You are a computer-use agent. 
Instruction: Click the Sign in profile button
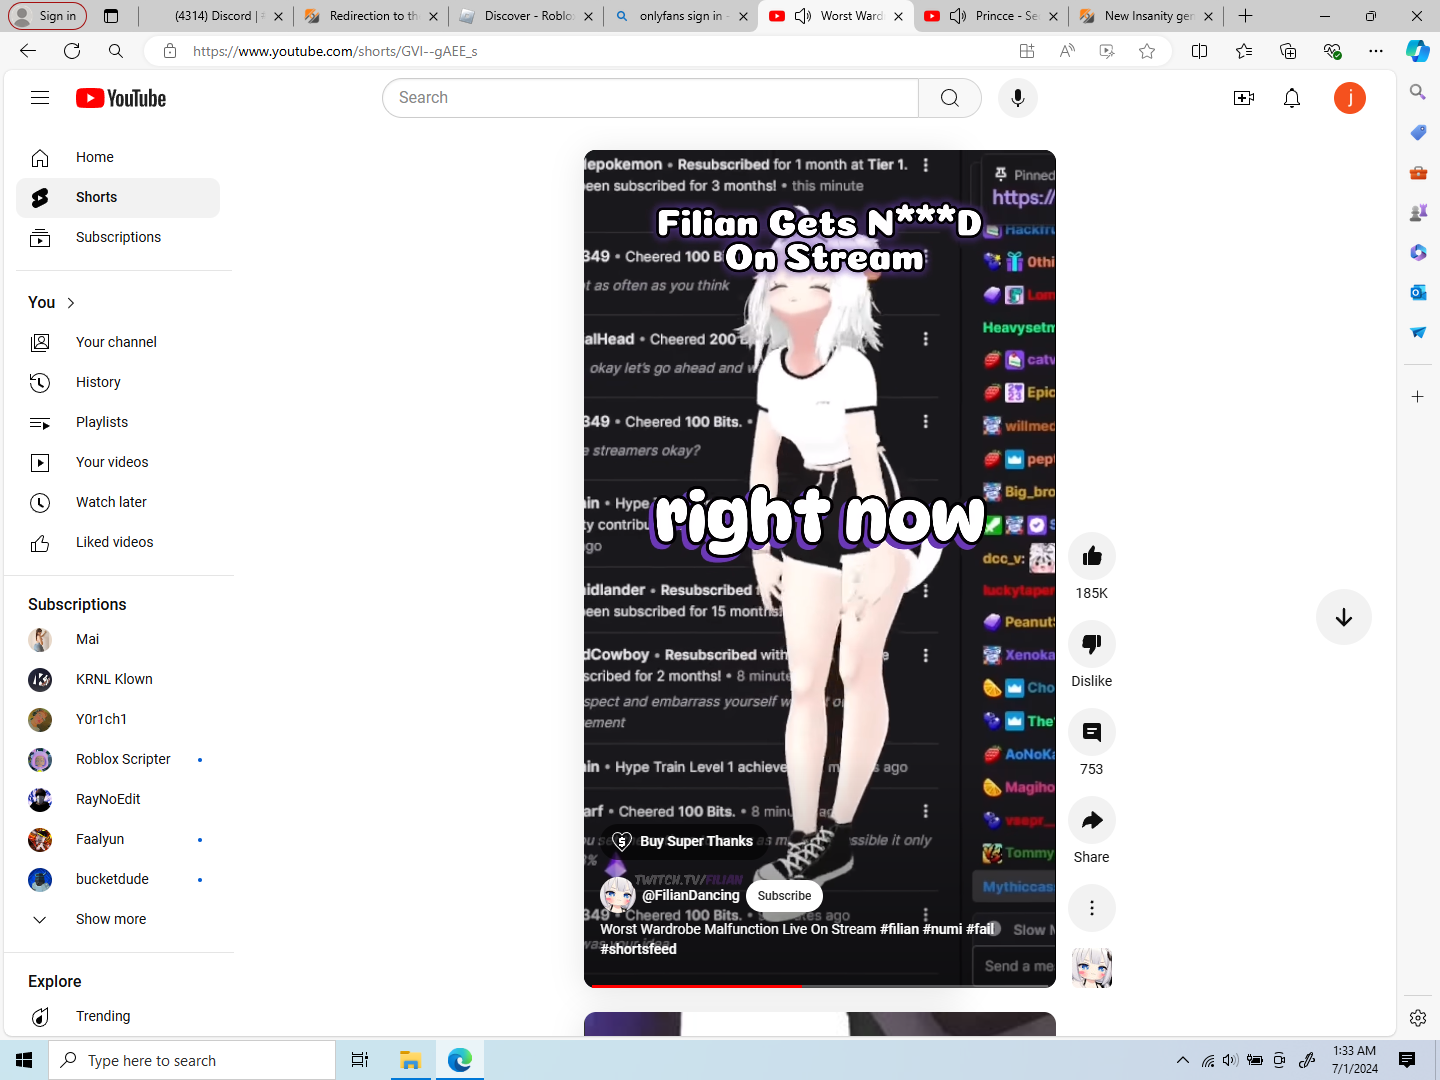tap(47, 16)
